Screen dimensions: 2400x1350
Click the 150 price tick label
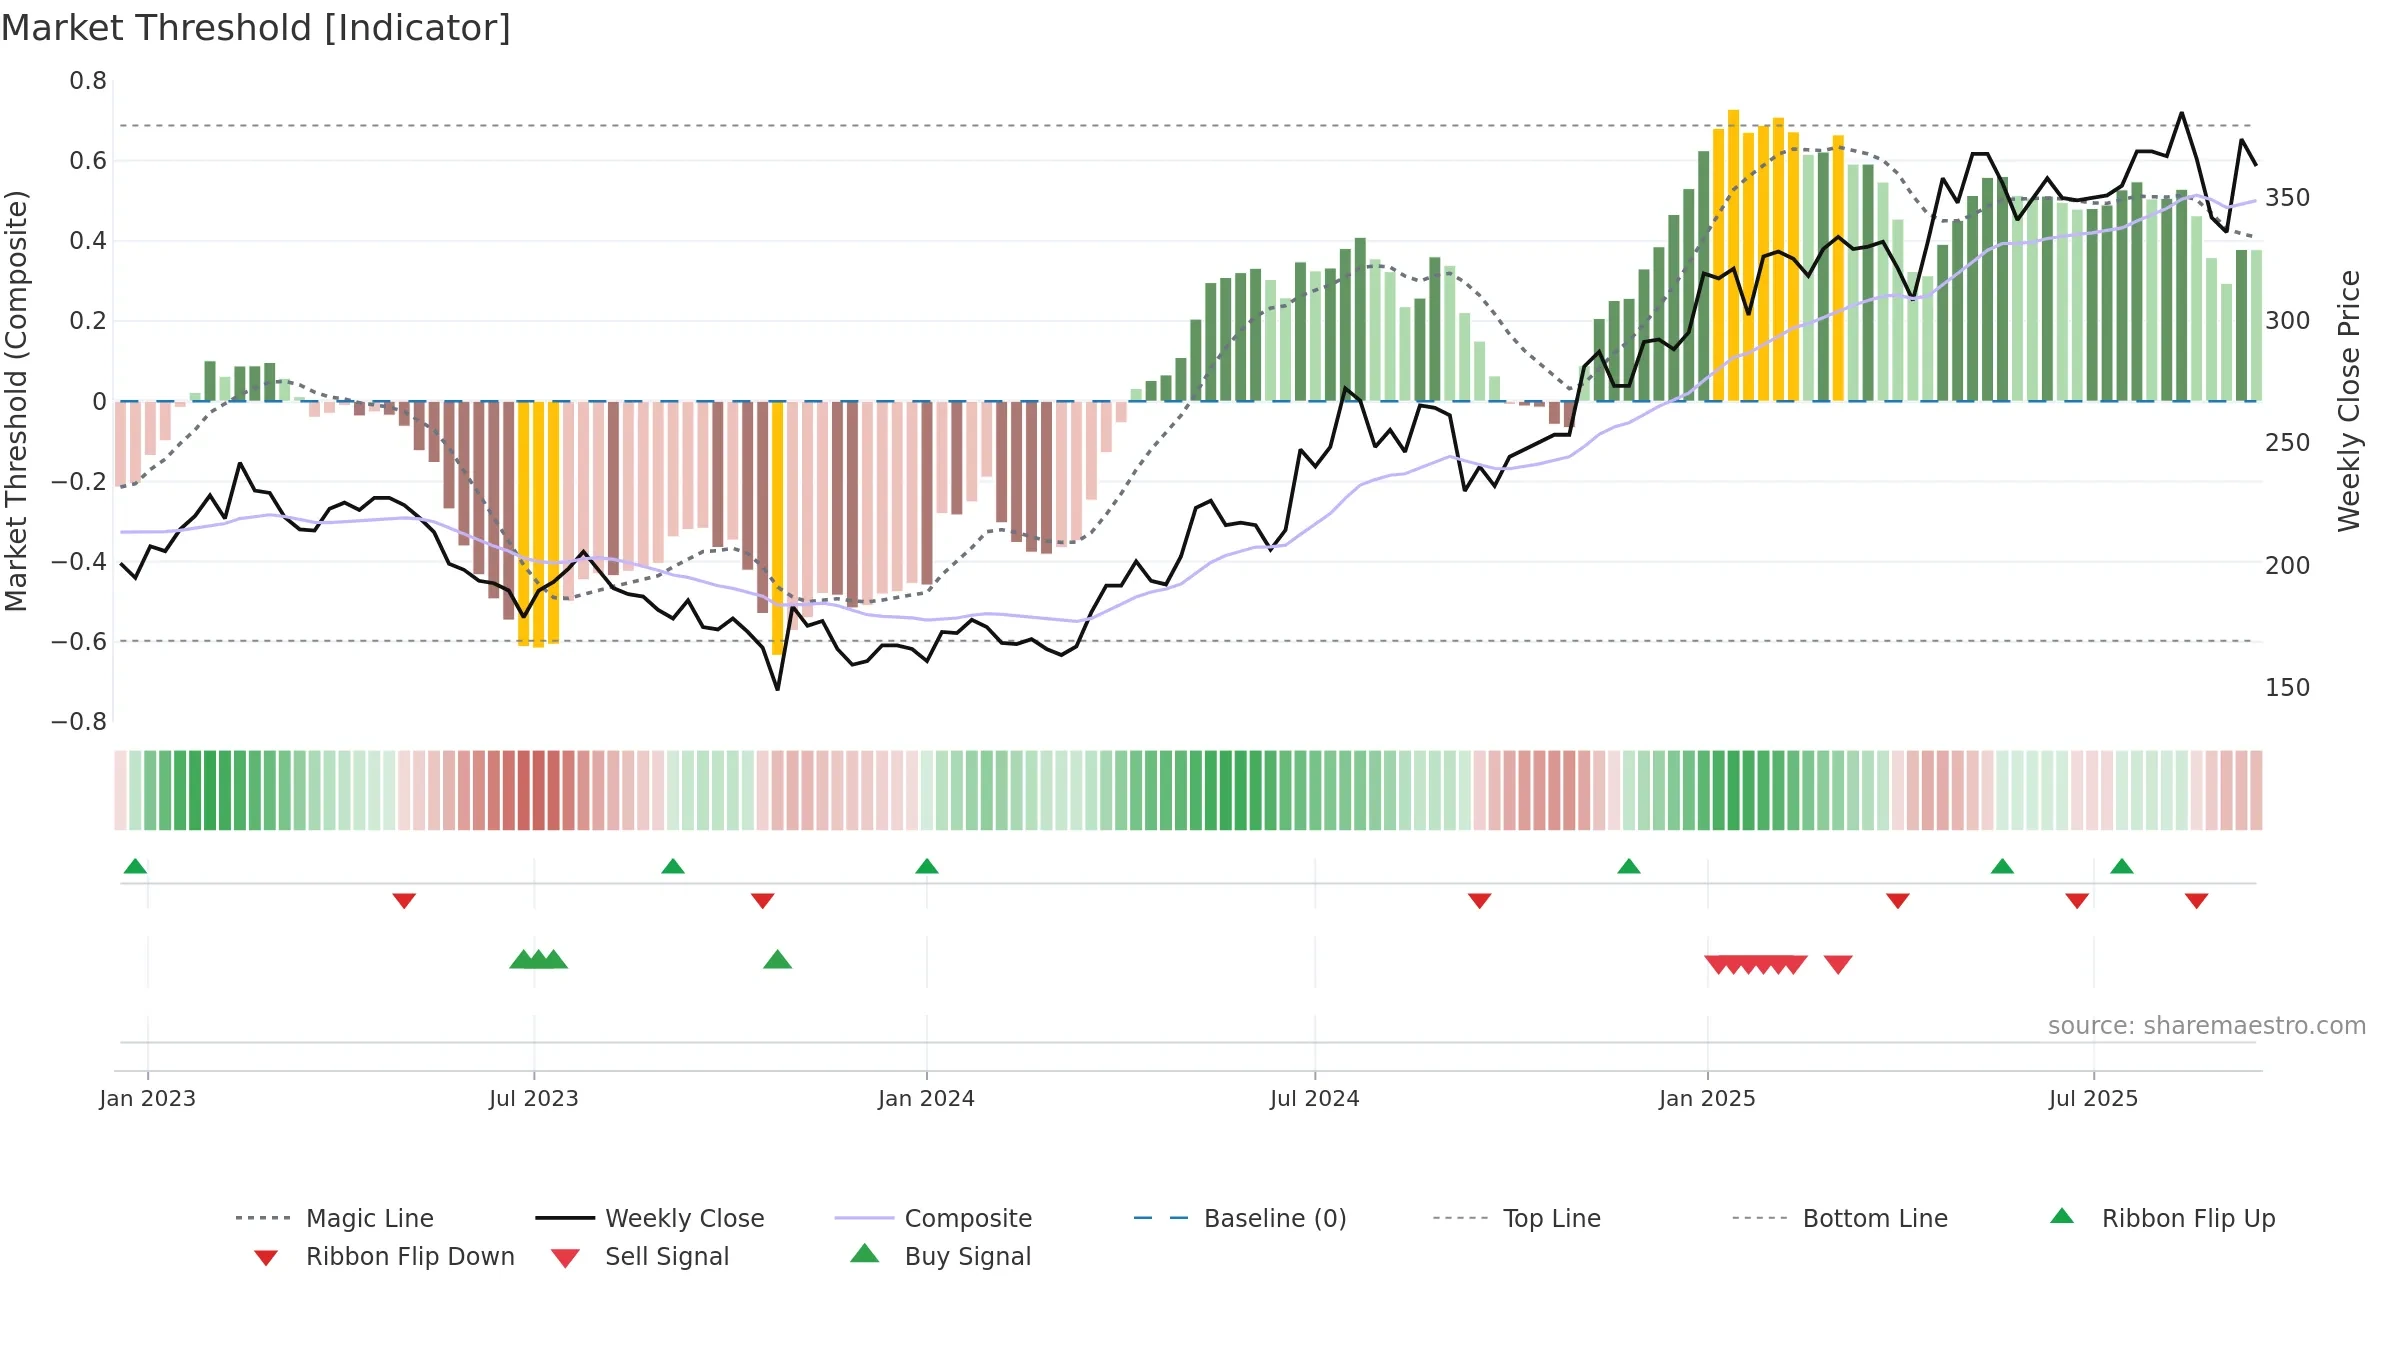(x=2288, y=688)
